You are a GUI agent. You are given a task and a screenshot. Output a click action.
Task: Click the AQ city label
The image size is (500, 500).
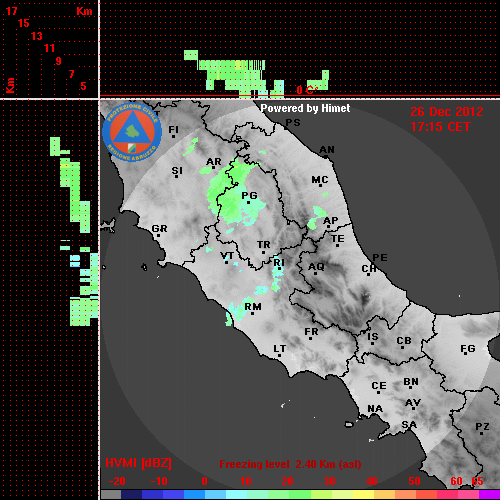(x=316, y=267)
